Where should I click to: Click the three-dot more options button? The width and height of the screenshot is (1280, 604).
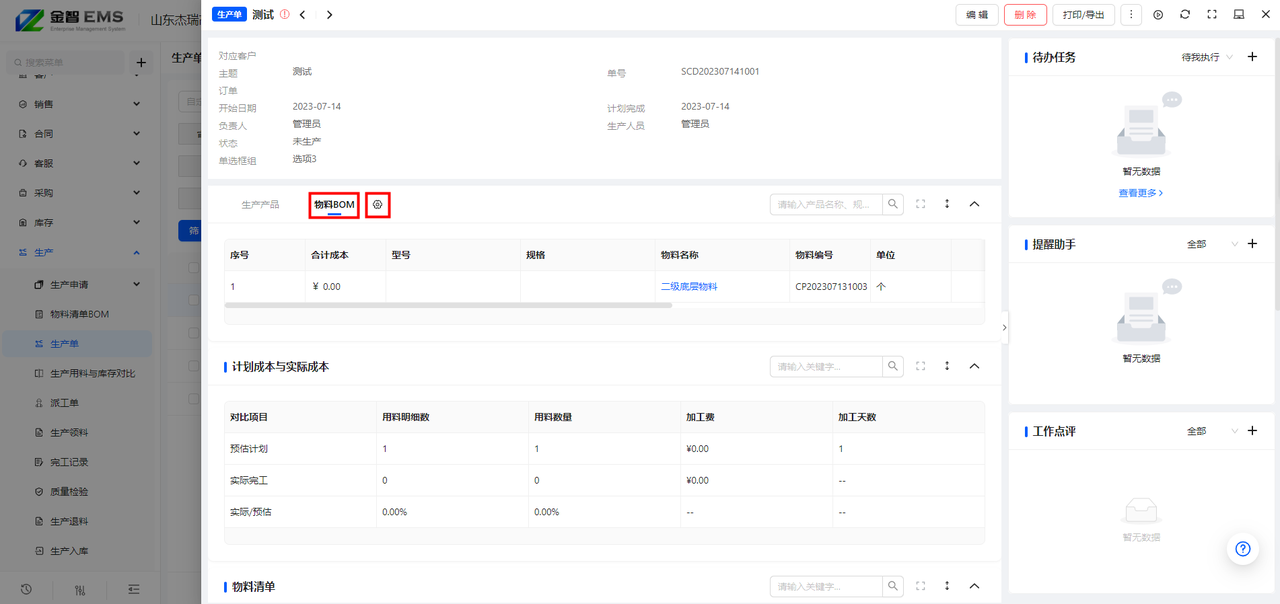point(1131,15)
